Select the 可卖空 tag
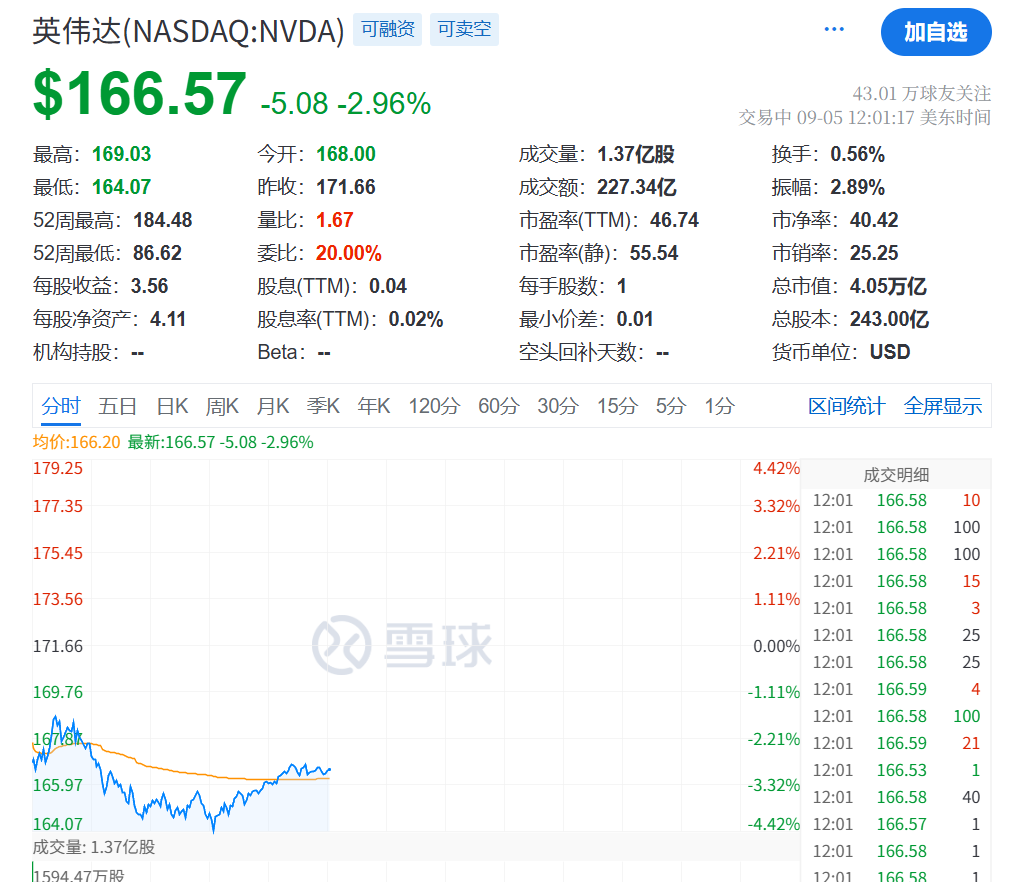This screenshot has height=882, width=1014. click(x=464, y=29)
